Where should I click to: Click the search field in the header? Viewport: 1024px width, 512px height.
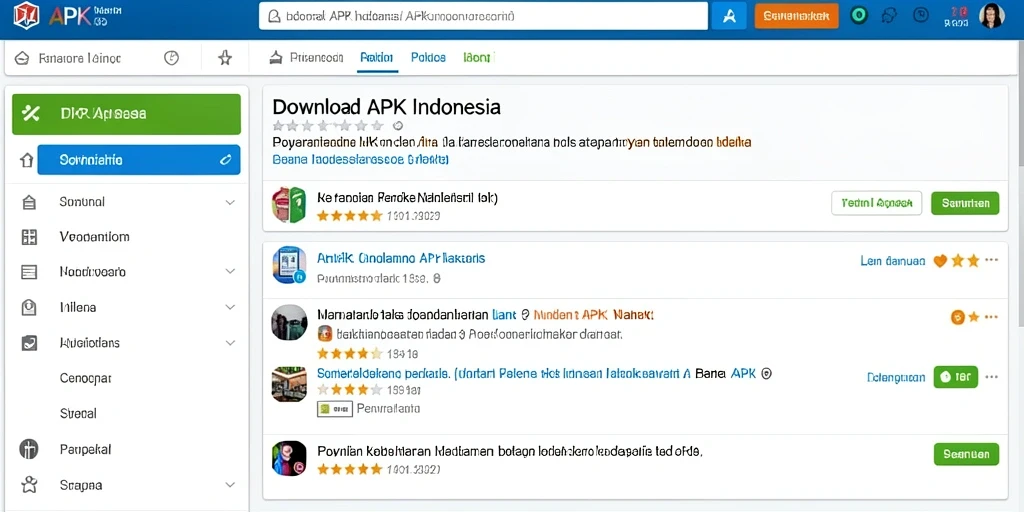coord(483,16)
